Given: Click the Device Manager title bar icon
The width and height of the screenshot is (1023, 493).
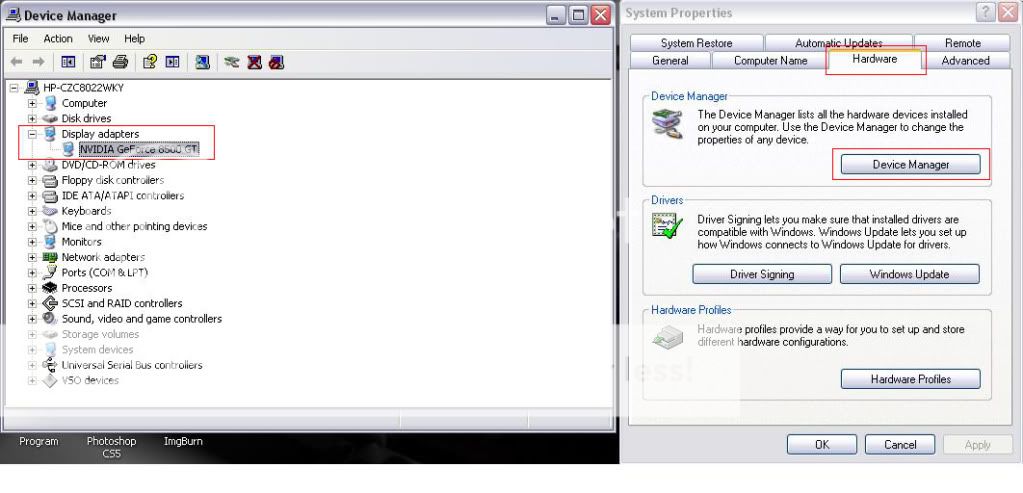Looking at the screenshot, I should (13, 14).
